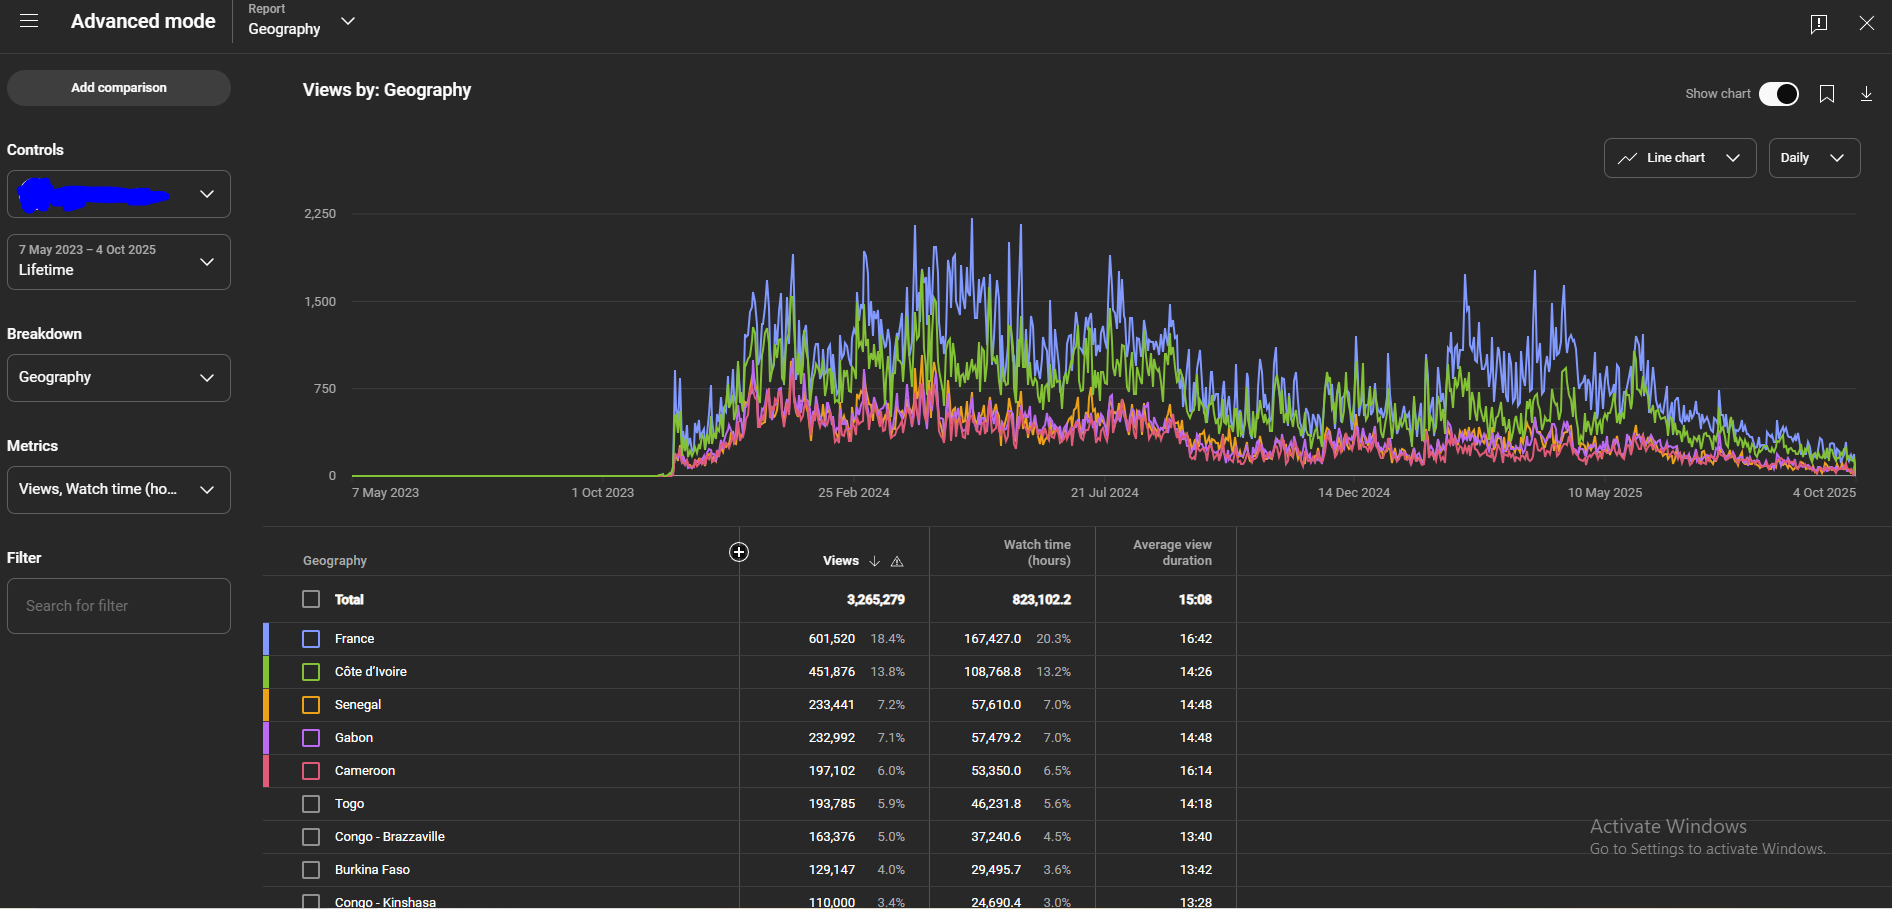Click the bookmark save report icon
1892x909 pixels.
[1826, 94]
